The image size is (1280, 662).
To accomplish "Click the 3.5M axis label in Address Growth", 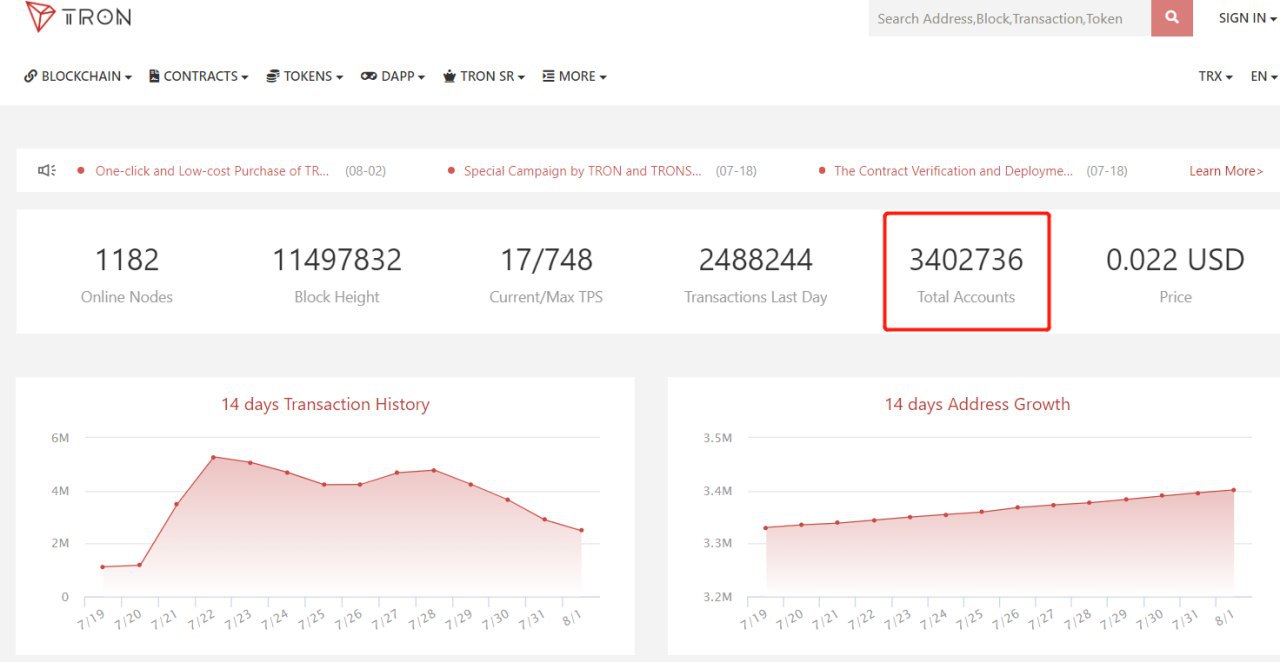I will click(717, 438).
